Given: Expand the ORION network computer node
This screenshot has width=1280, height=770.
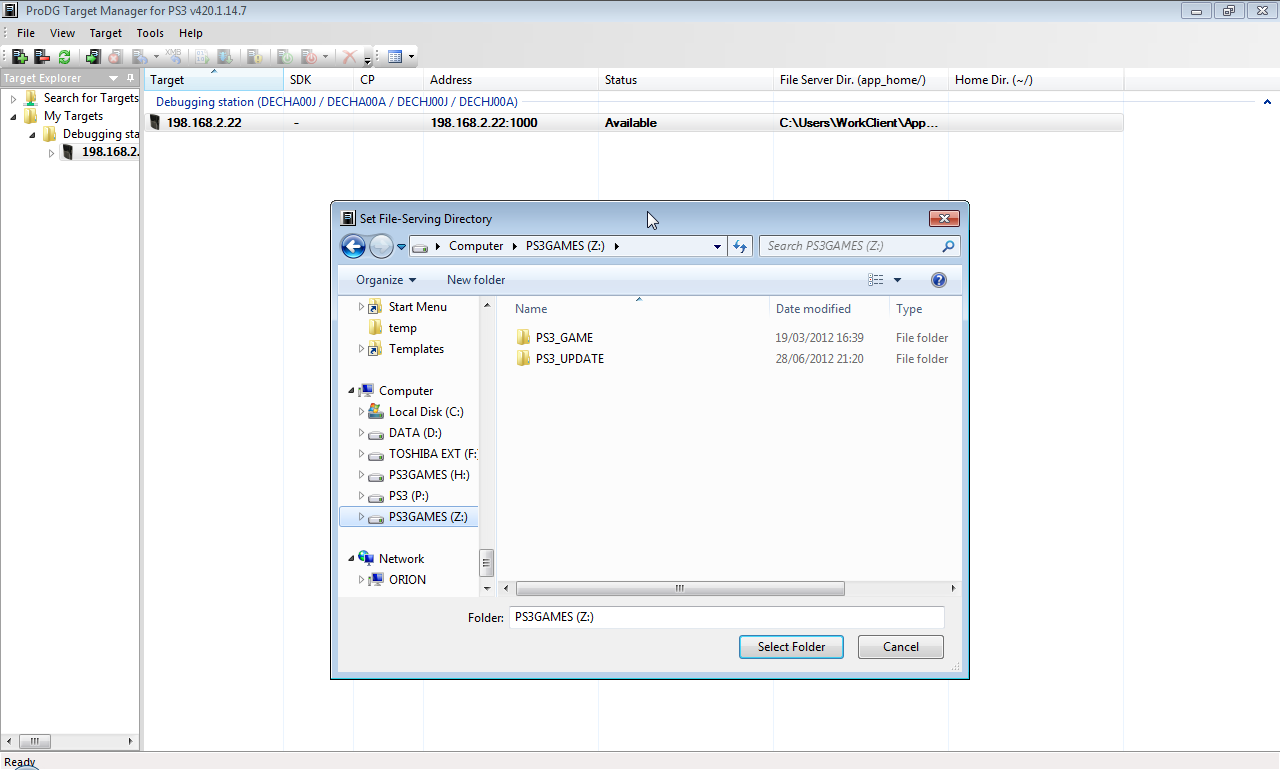Looking at the screenshot, I should coord(361,580).
